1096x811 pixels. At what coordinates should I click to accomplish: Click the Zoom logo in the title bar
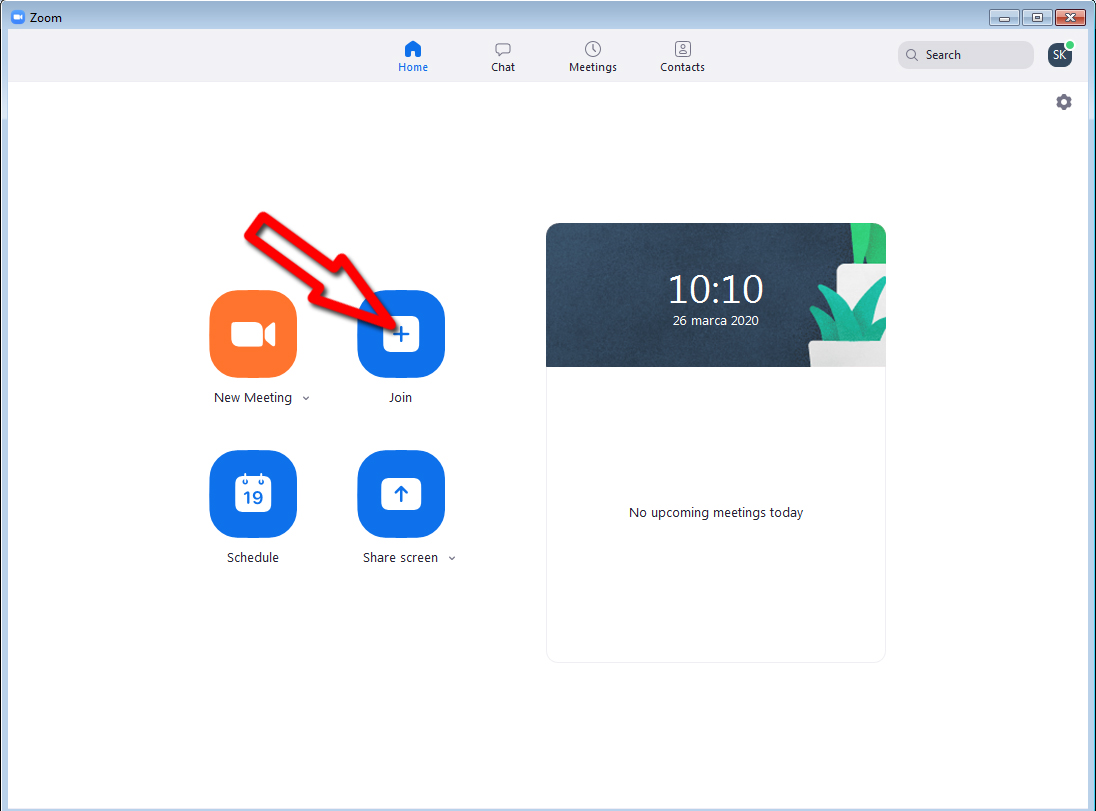[18, 17]
